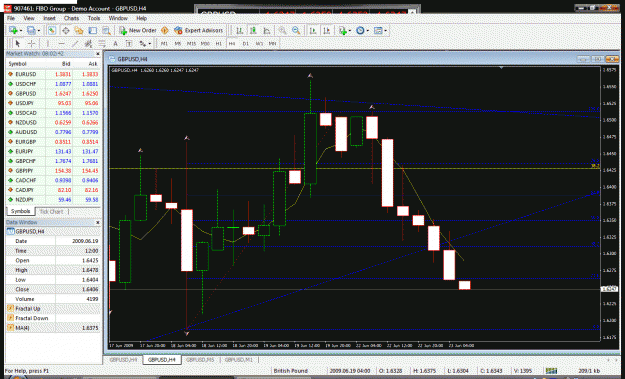
Task: Select the text label tool
Action: [129, 43]
